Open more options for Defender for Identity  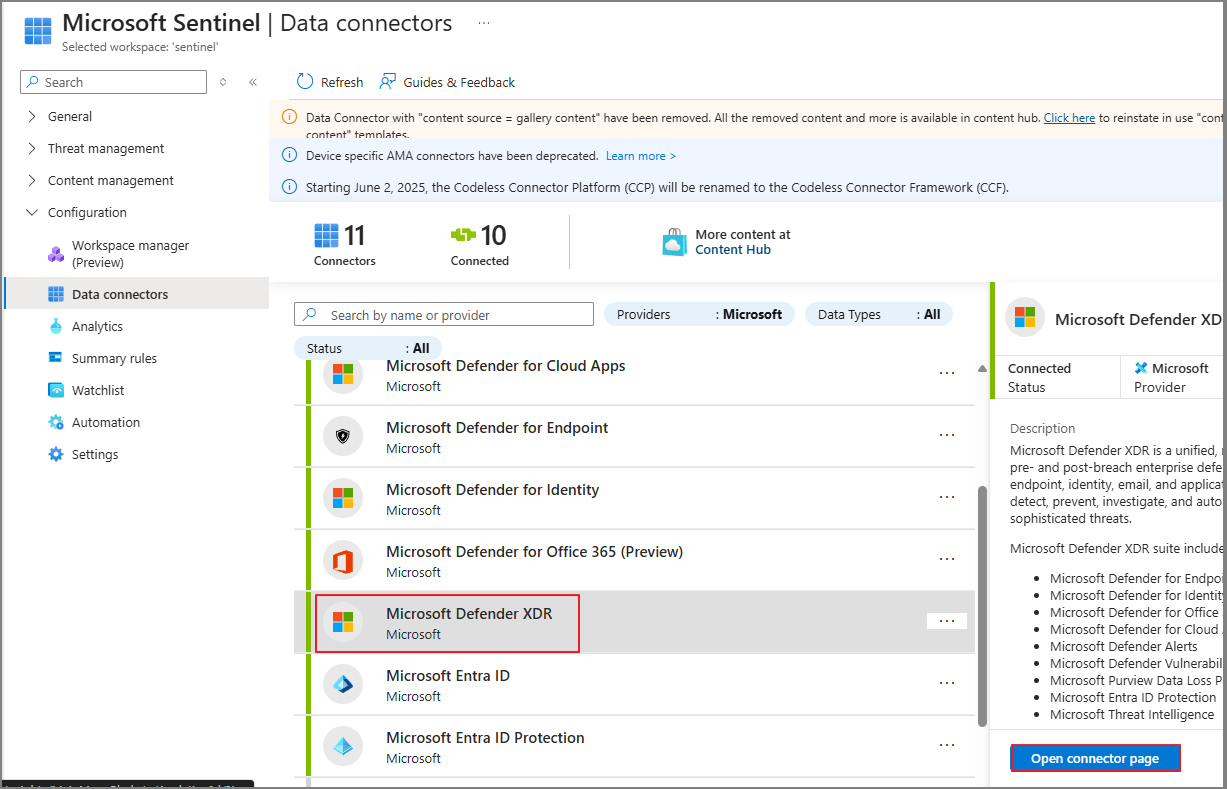tap(947, 497)
